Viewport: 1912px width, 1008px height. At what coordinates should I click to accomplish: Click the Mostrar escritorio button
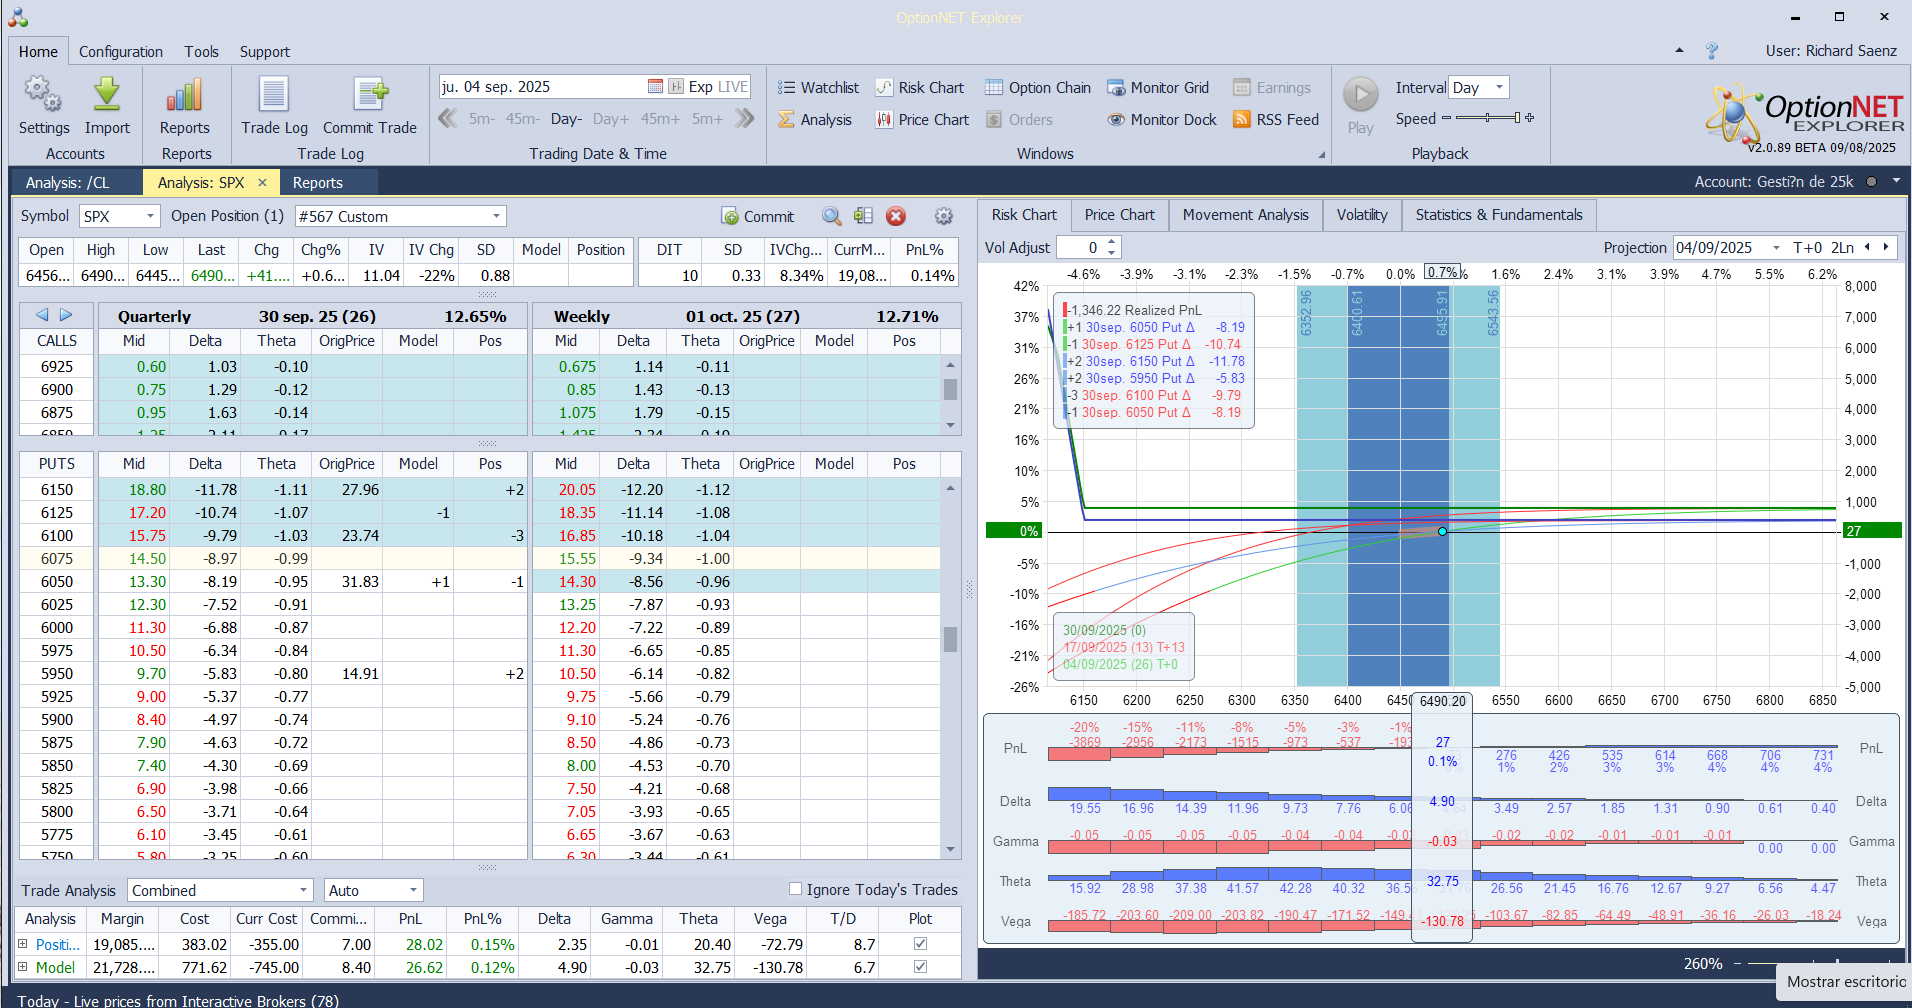[x=1846, y=982]
